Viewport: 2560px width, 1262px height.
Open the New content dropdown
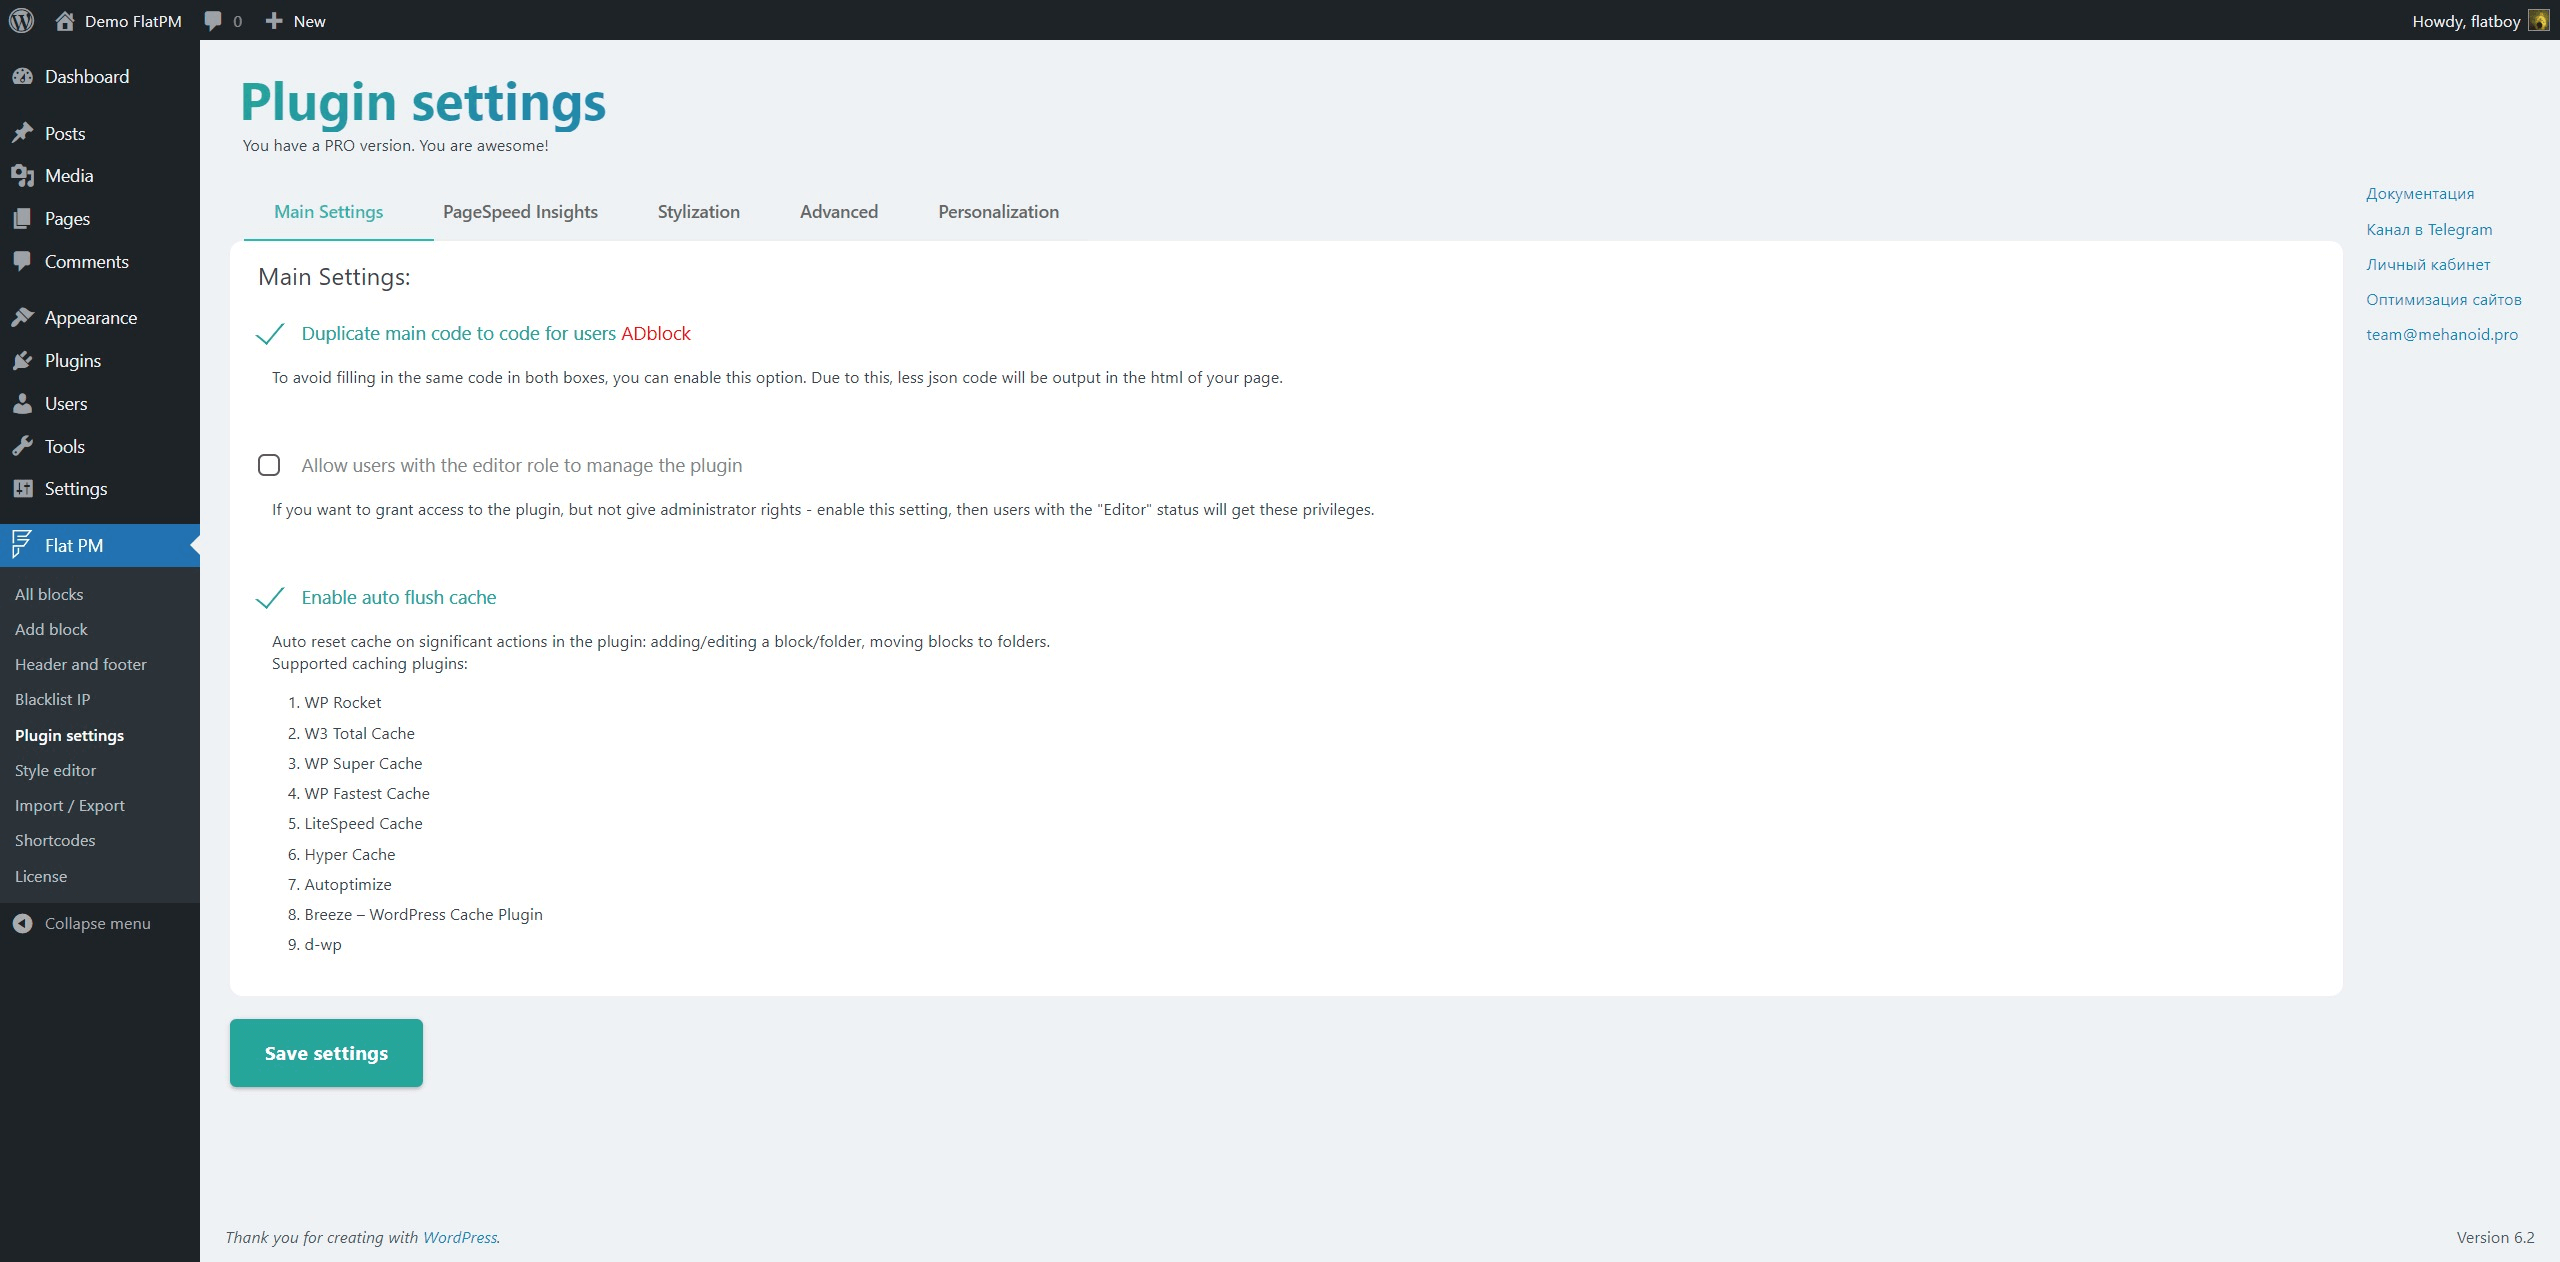(x=296, y=21)
